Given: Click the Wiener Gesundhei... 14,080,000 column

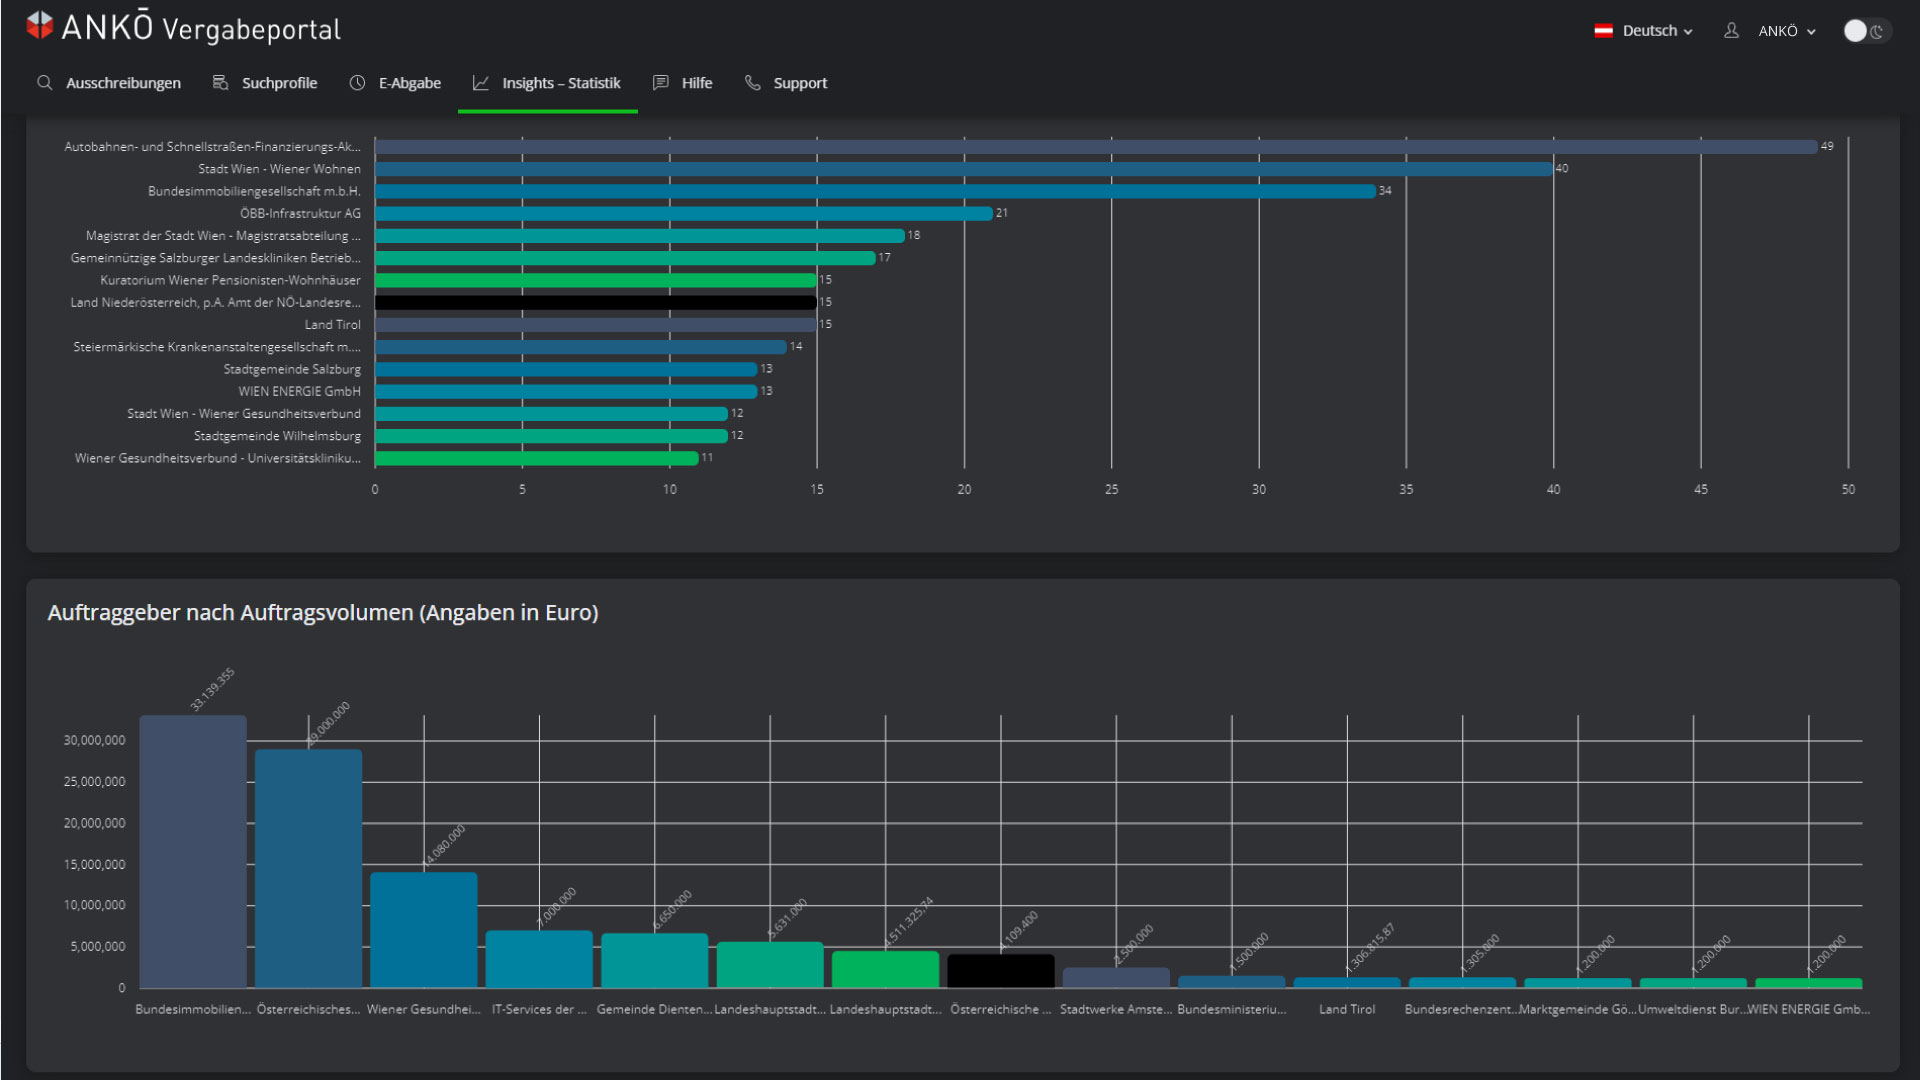Looking at the screenshot, I should (424, 930).
